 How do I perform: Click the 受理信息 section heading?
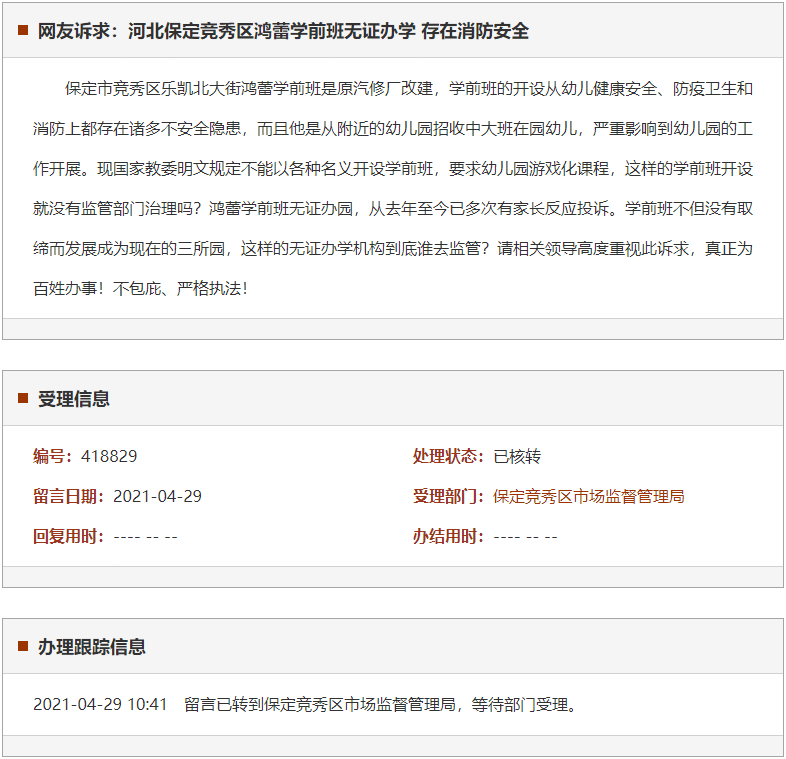[74, 399]
